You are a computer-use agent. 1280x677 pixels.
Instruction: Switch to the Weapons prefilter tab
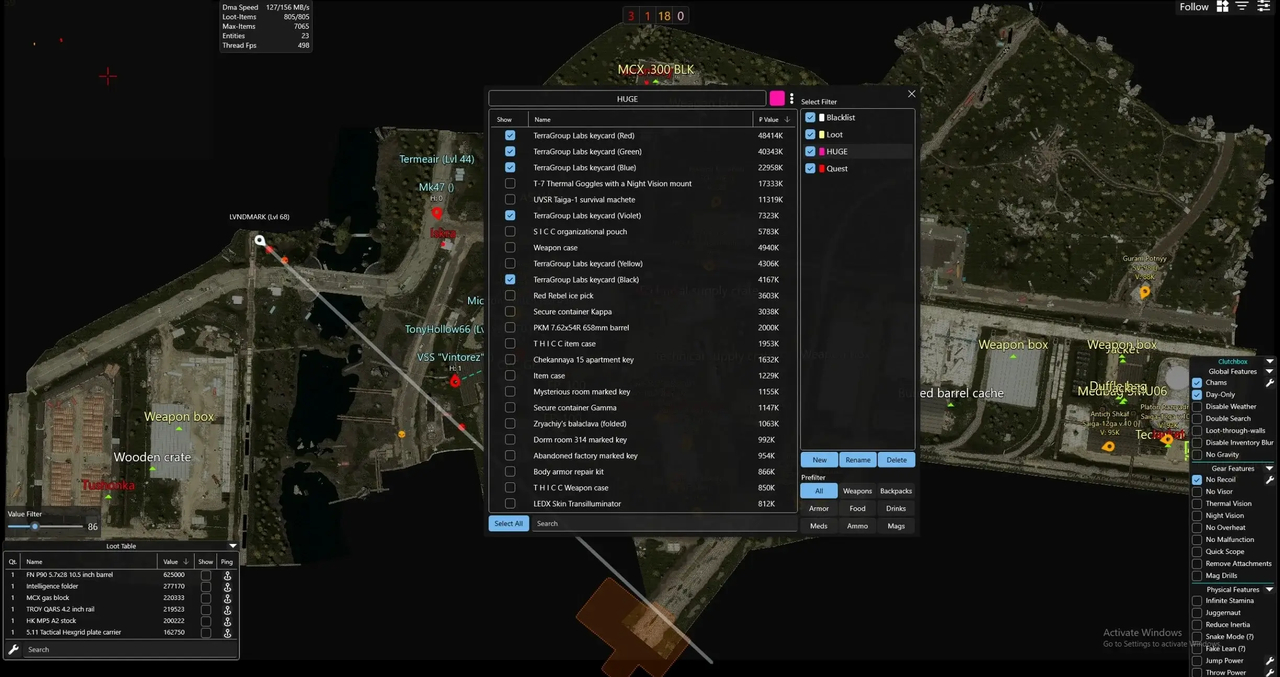857,490
